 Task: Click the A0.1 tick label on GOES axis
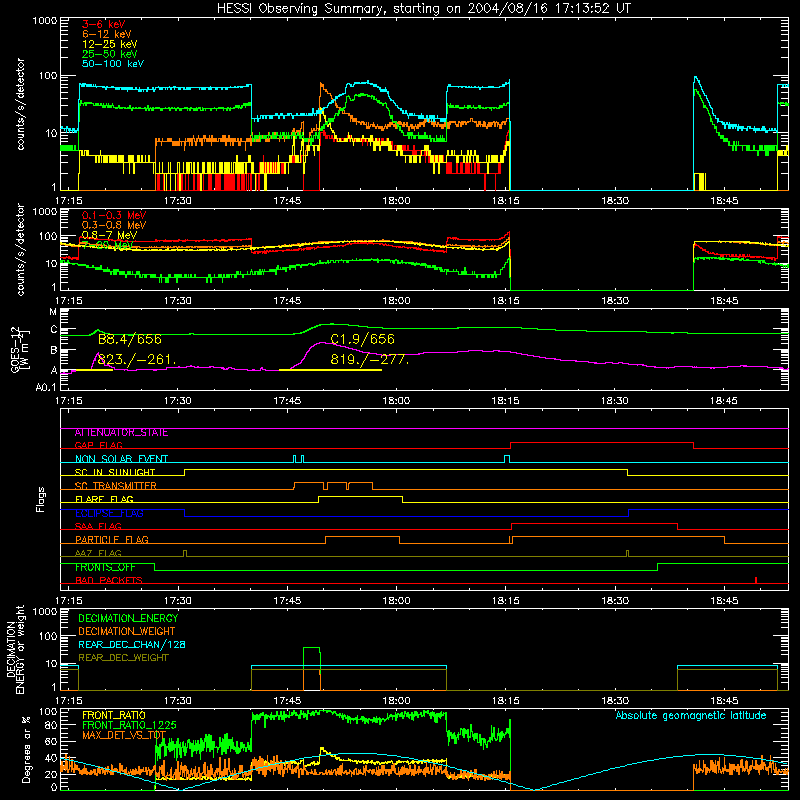click(x=46, y=388)
